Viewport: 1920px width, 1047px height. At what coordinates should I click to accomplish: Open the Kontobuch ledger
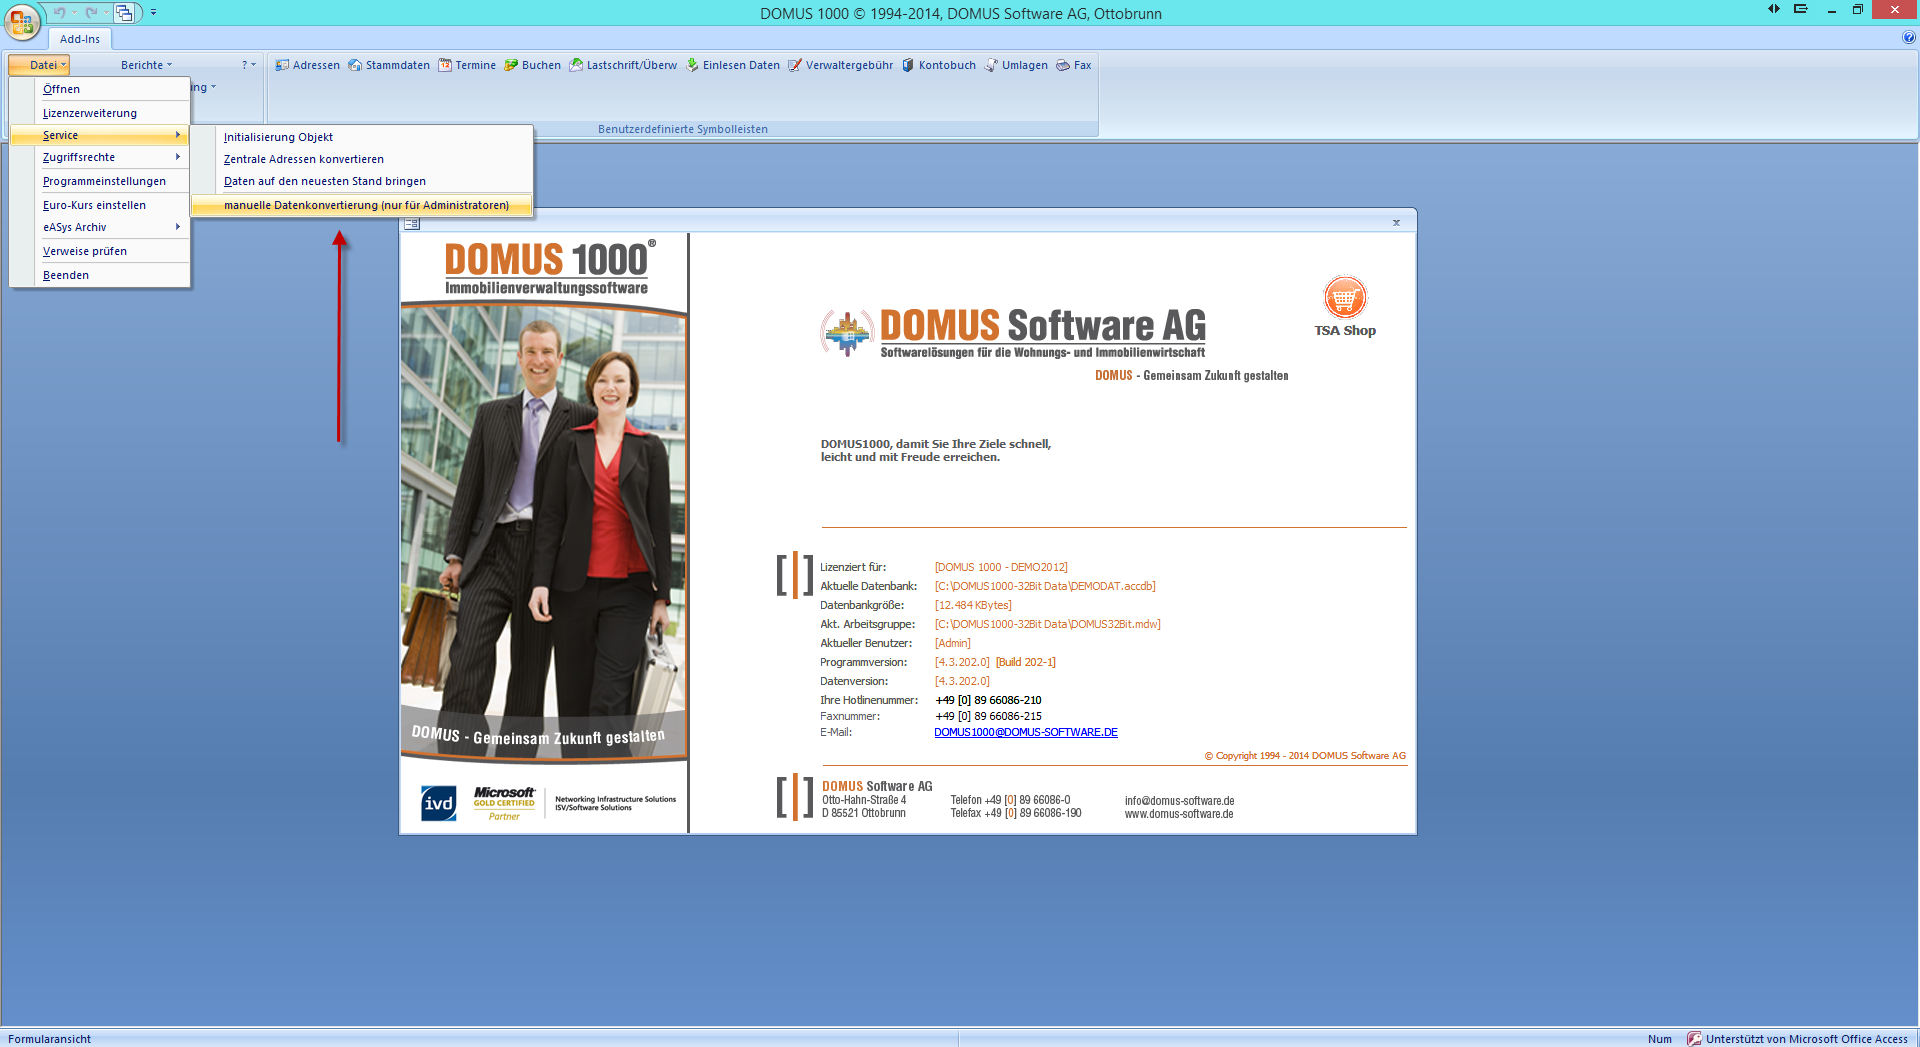(x=938, y=65)
